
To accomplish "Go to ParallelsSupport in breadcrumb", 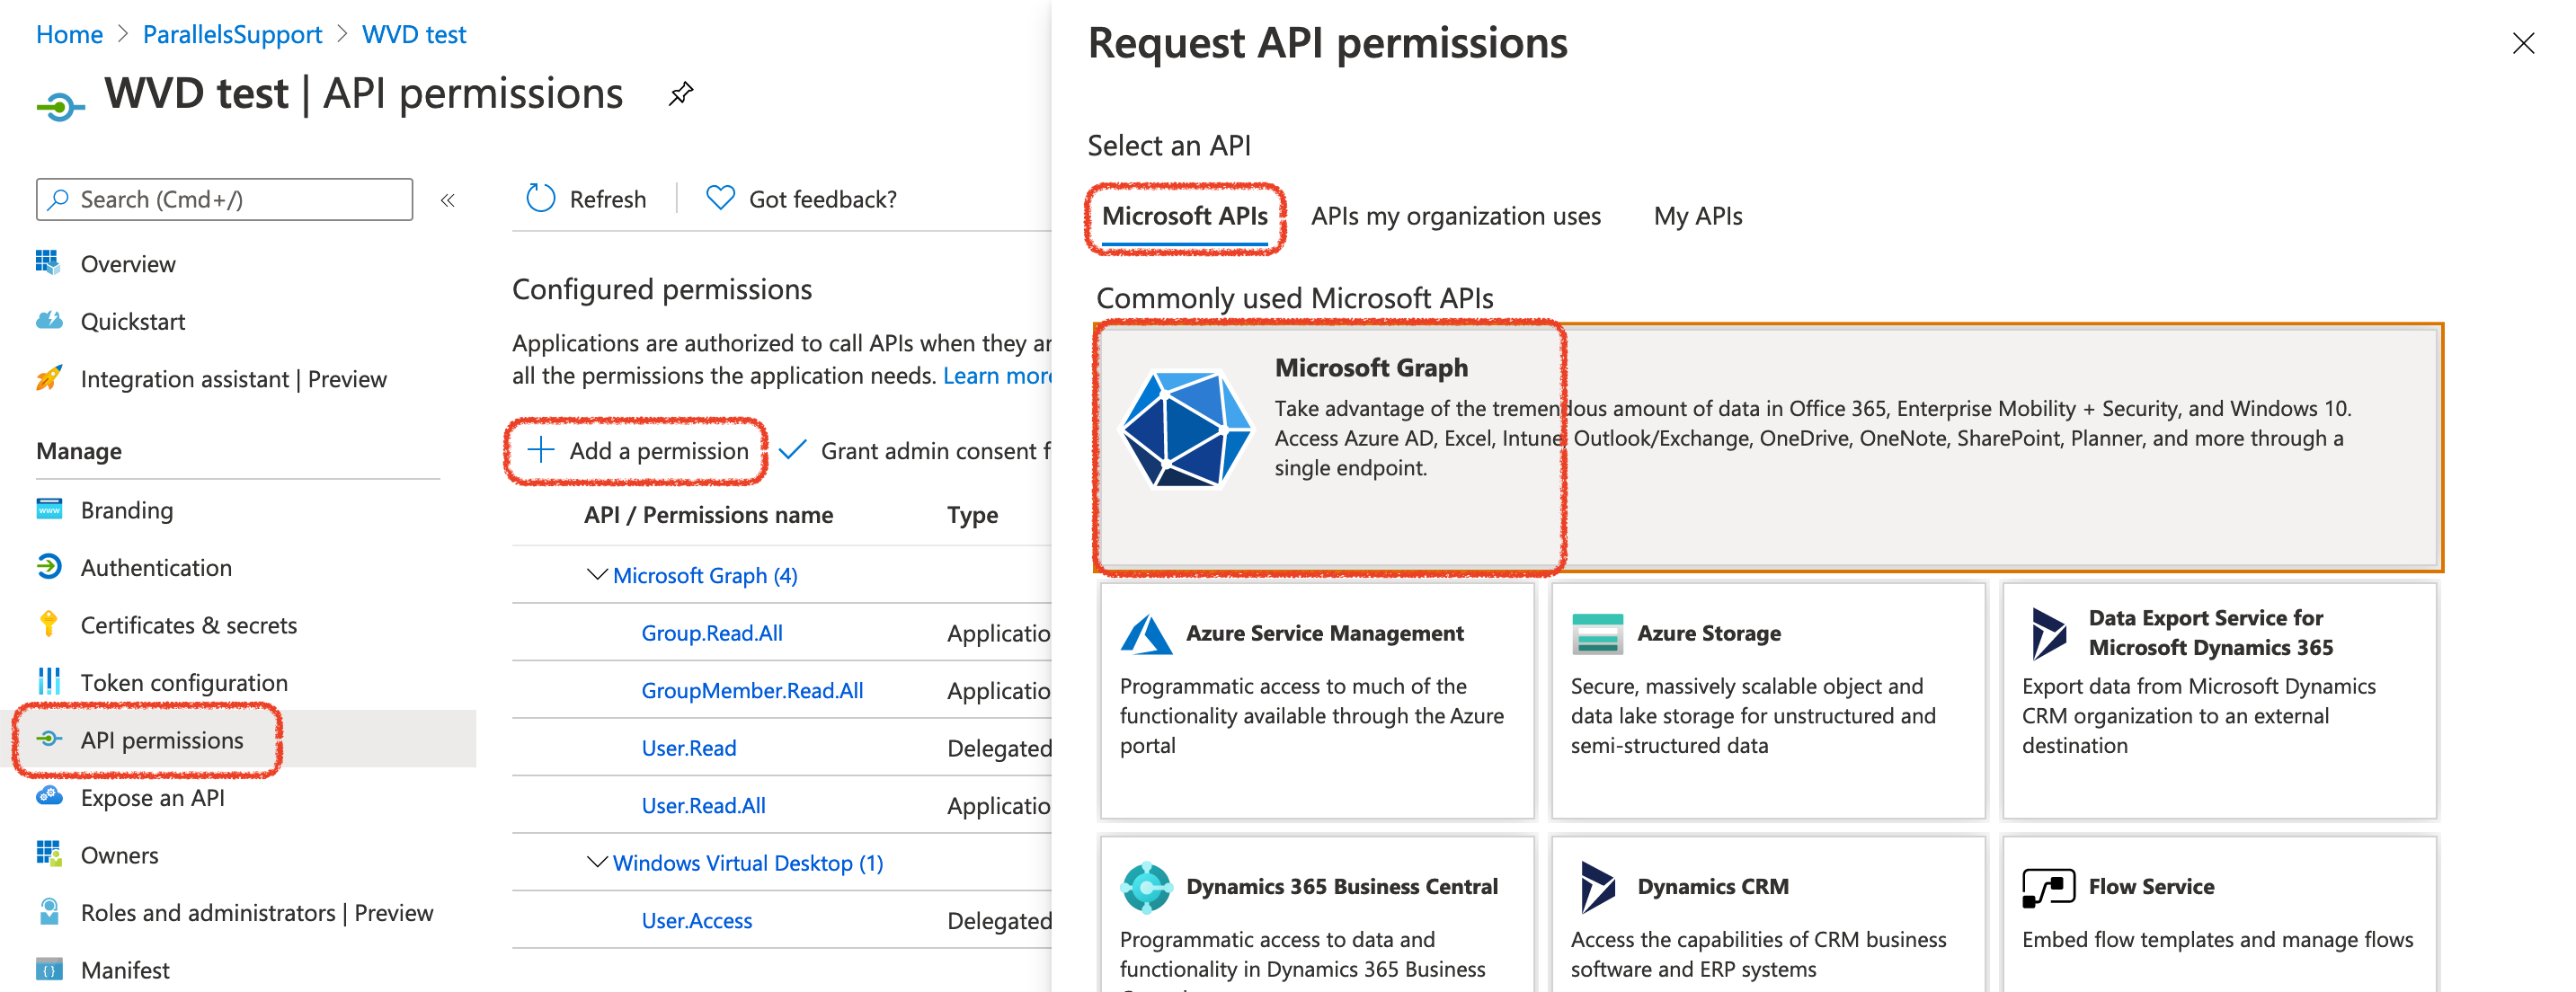I will click(232, 34).
